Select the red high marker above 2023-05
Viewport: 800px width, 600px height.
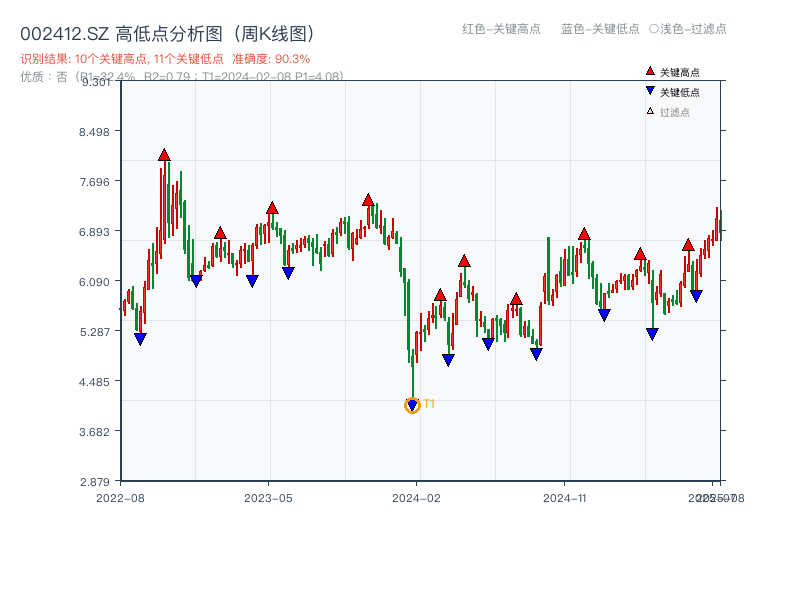[x=272, y=208]
